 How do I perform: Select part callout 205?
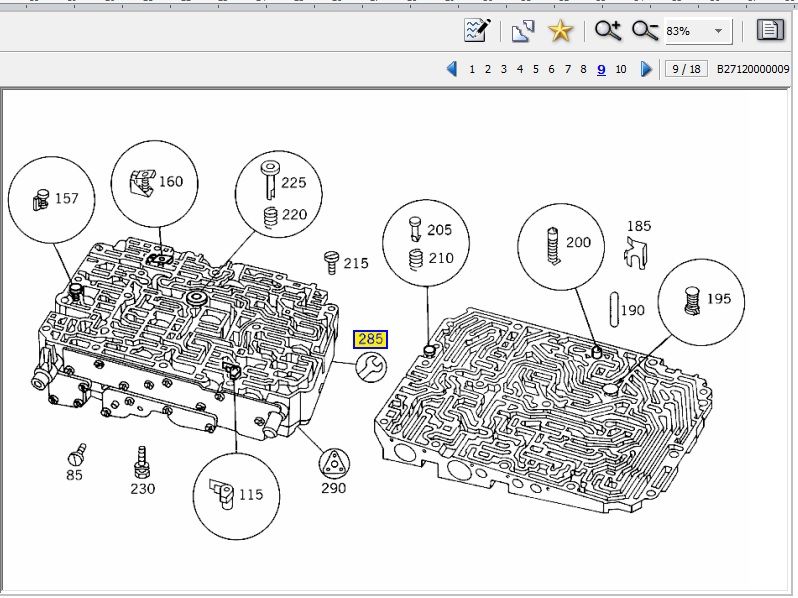(439, 230)
